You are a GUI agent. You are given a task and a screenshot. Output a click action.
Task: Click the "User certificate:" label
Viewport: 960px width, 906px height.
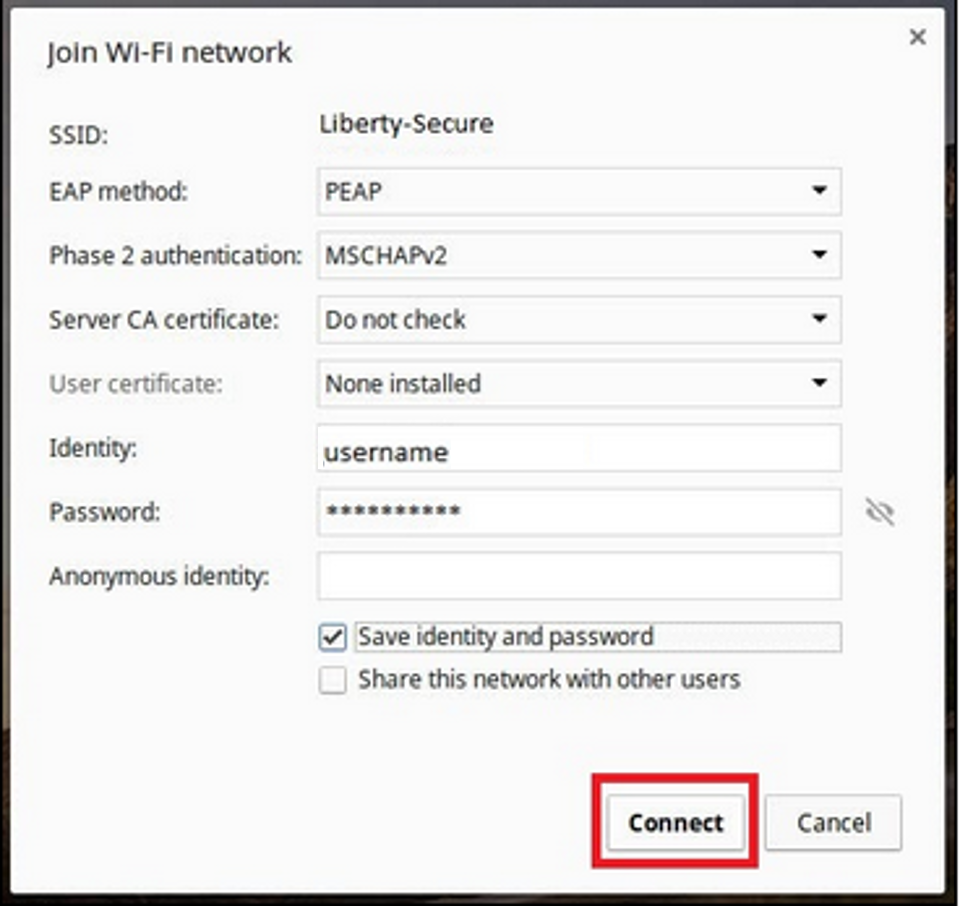[136, 384]
